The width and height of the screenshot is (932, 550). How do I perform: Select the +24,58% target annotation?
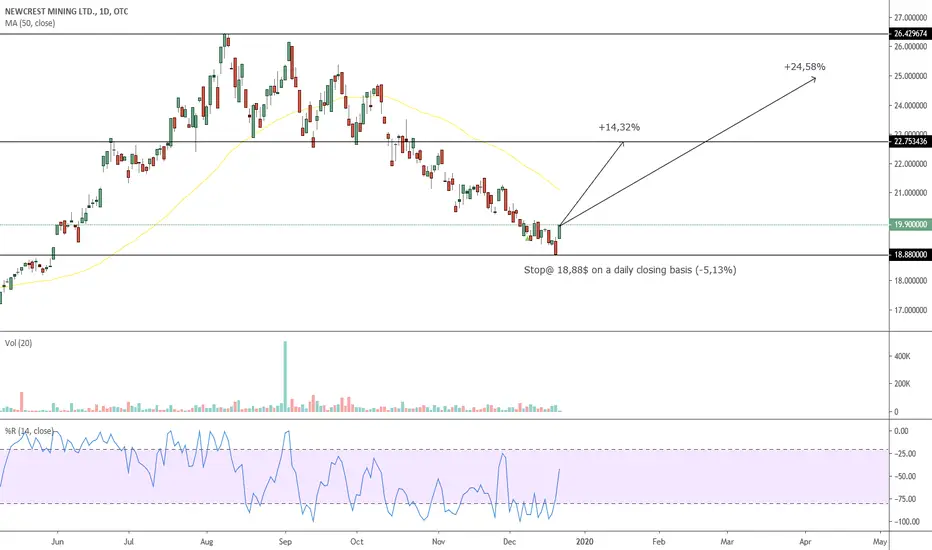(804, 67)
